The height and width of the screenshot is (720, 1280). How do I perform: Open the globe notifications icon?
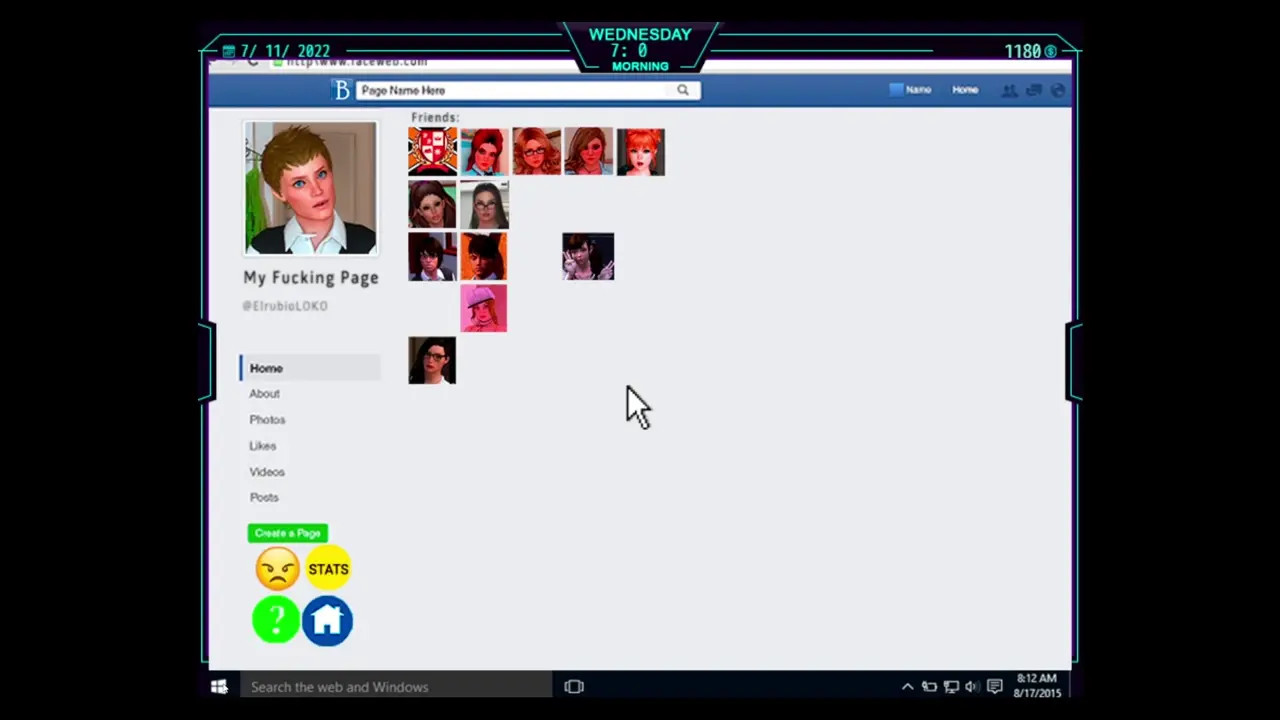(x=1058, y=90)
